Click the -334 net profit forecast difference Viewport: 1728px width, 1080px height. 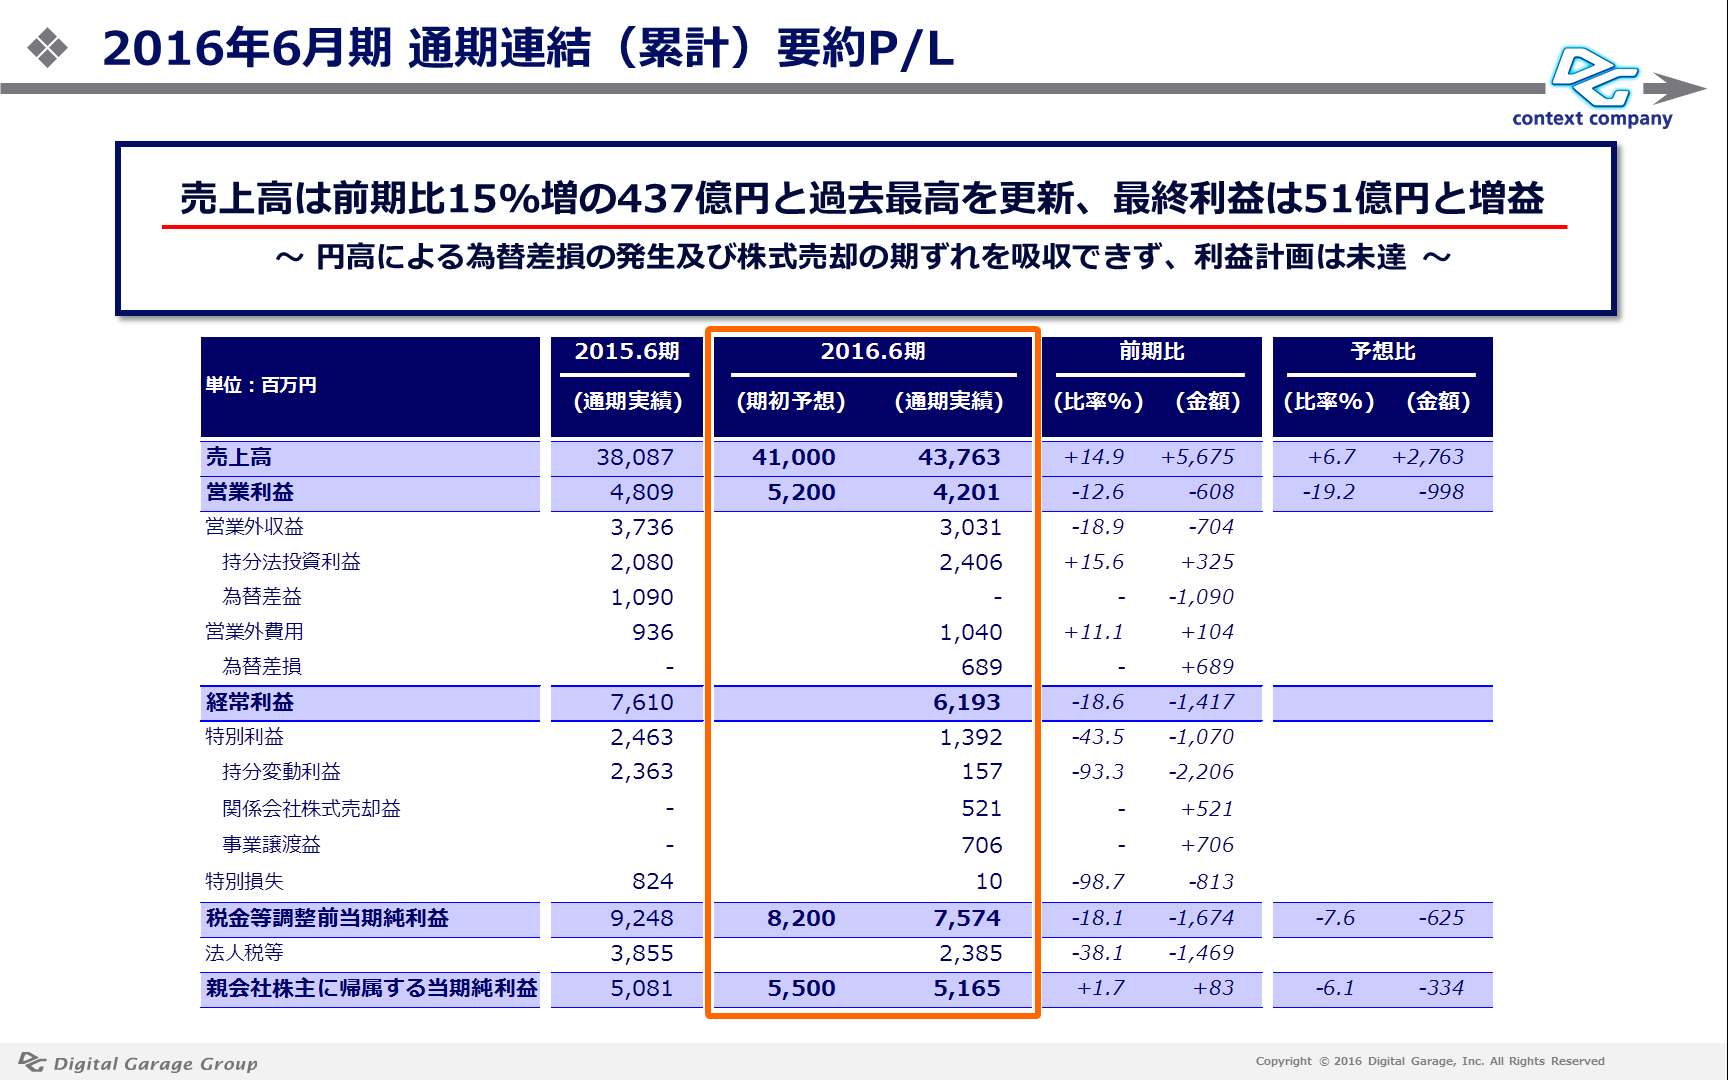pos(1441,988)
